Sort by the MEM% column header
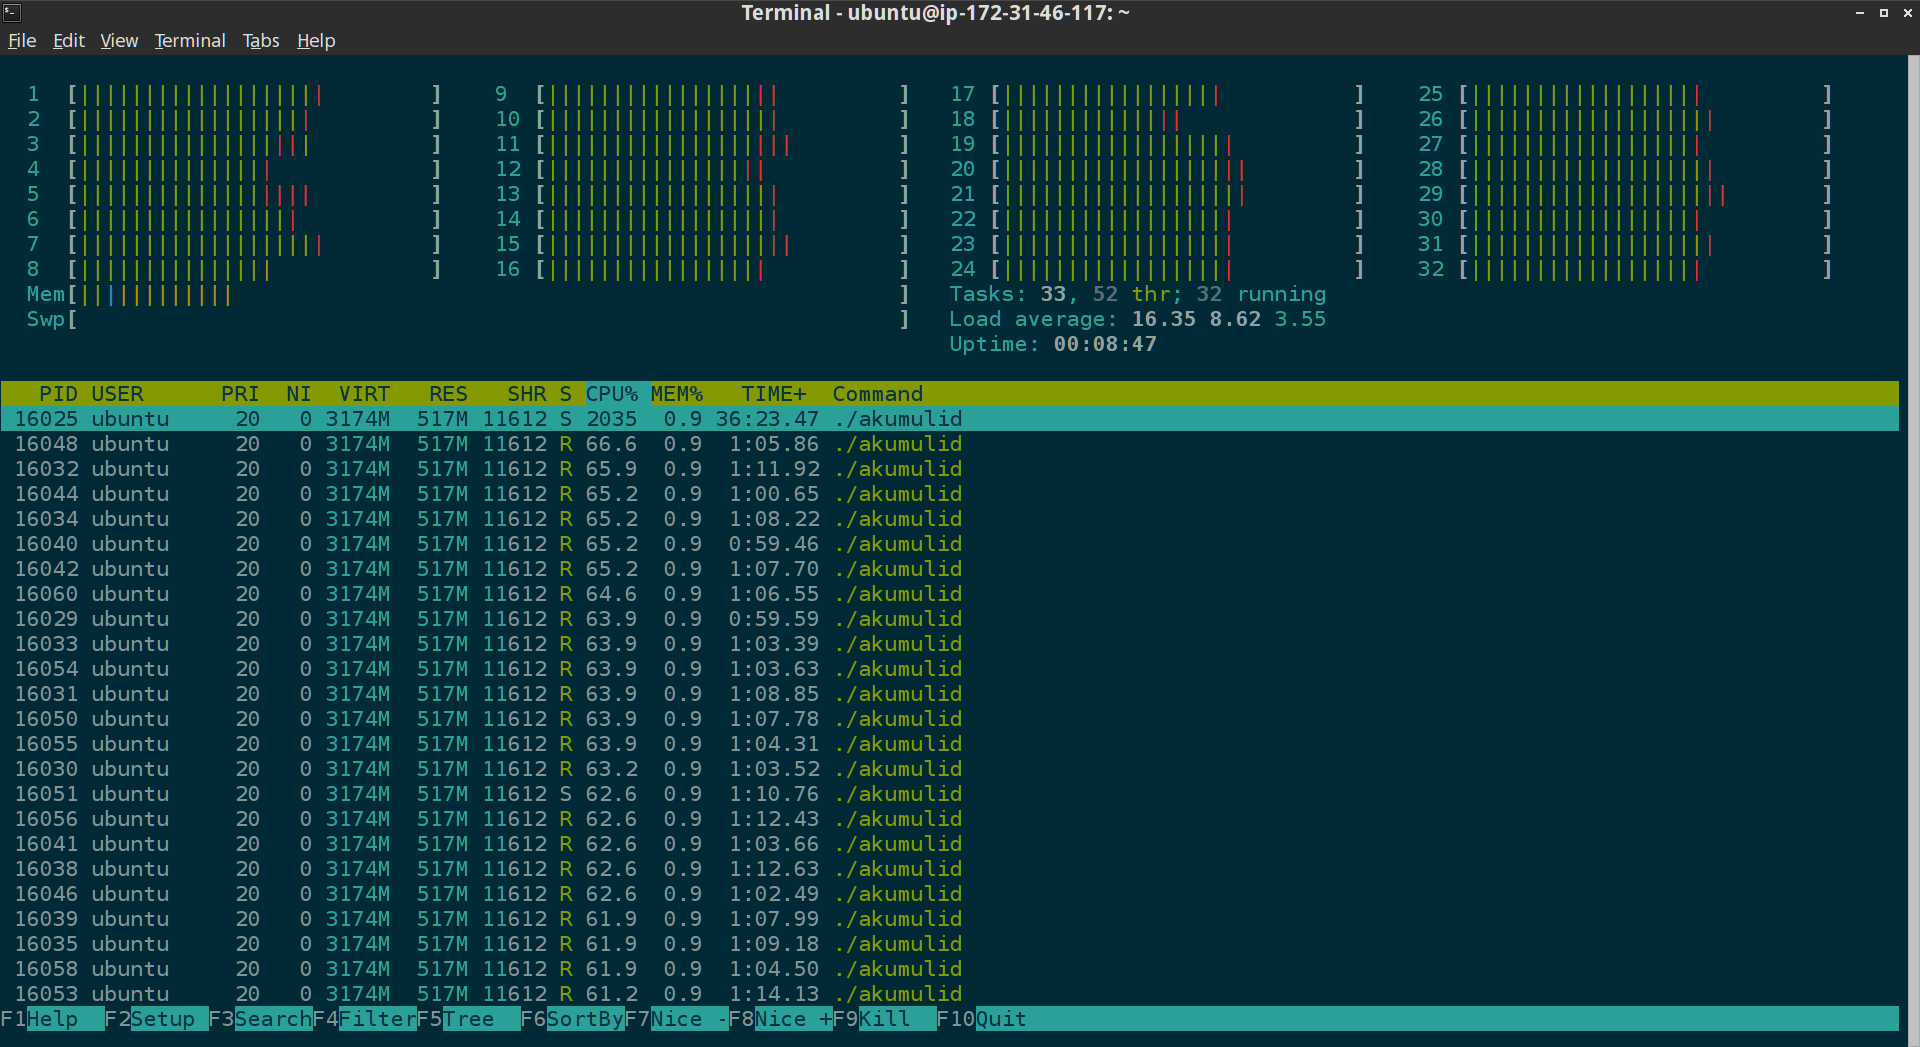The height and width of the screenshot is (1047, 1920). pyautogui.click(x=677, y=394)
